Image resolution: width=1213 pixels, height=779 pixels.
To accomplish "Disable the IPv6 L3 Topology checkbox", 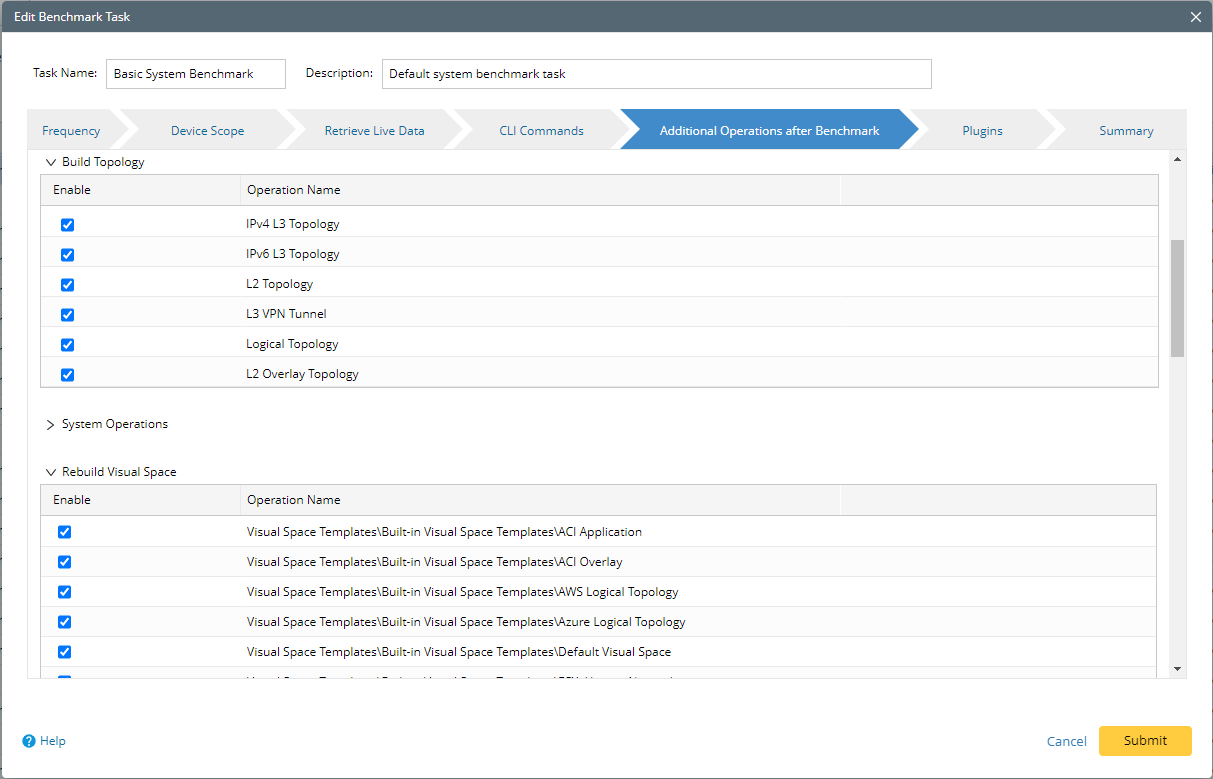I will click(67, 254).
